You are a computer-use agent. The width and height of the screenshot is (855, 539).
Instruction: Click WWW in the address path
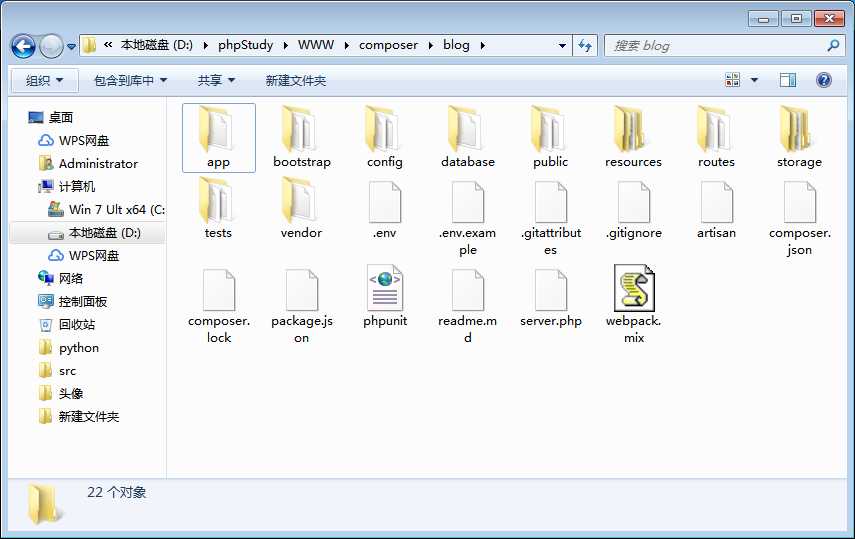[x=316, y=45]
